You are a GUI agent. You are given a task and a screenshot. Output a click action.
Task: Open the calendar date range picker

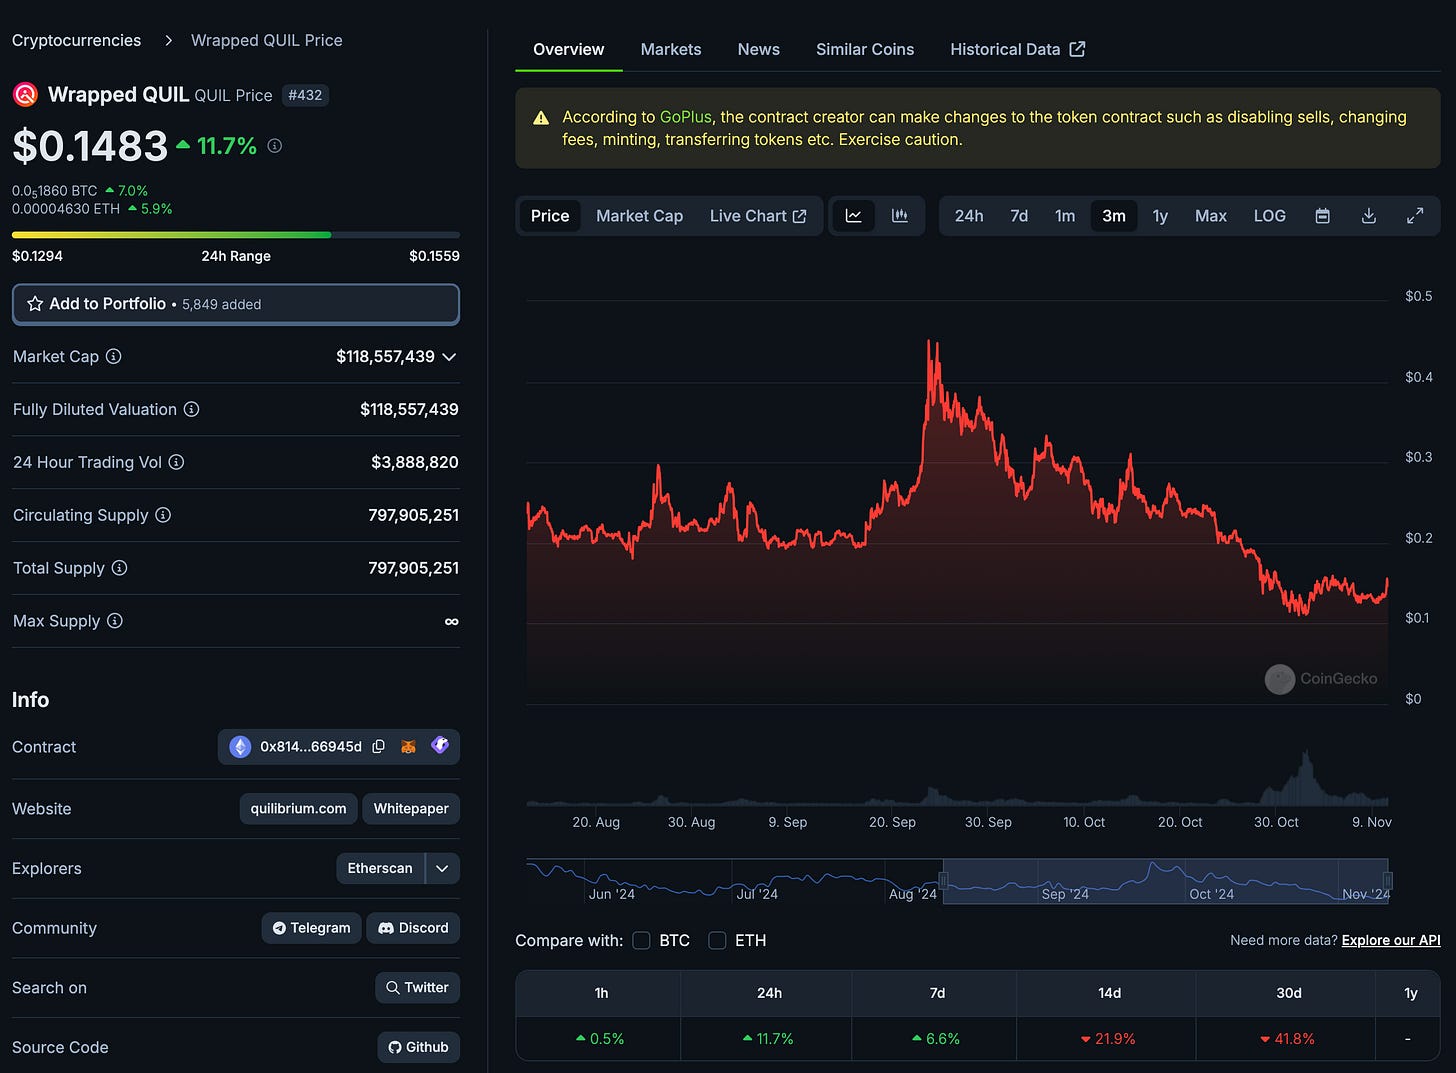coord(1322,216)
